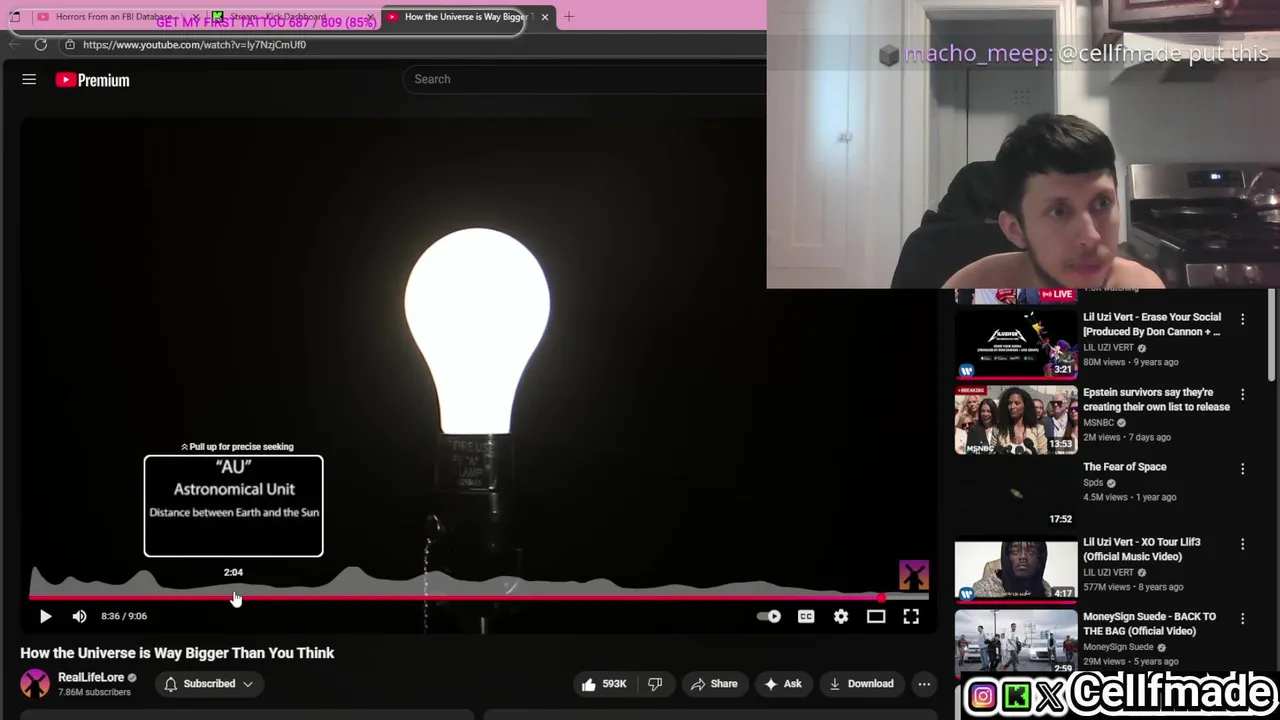Open the Epstein survivors MSNBC thumbnail
Screen dimensions: 1280x720
tap(1015, 419)
